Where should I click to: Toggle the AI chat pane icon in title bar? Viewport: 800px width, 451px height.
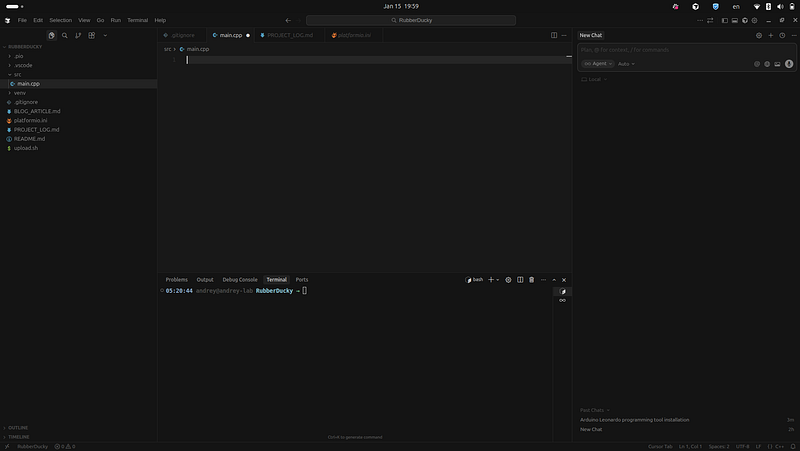(x=744, y=20)
